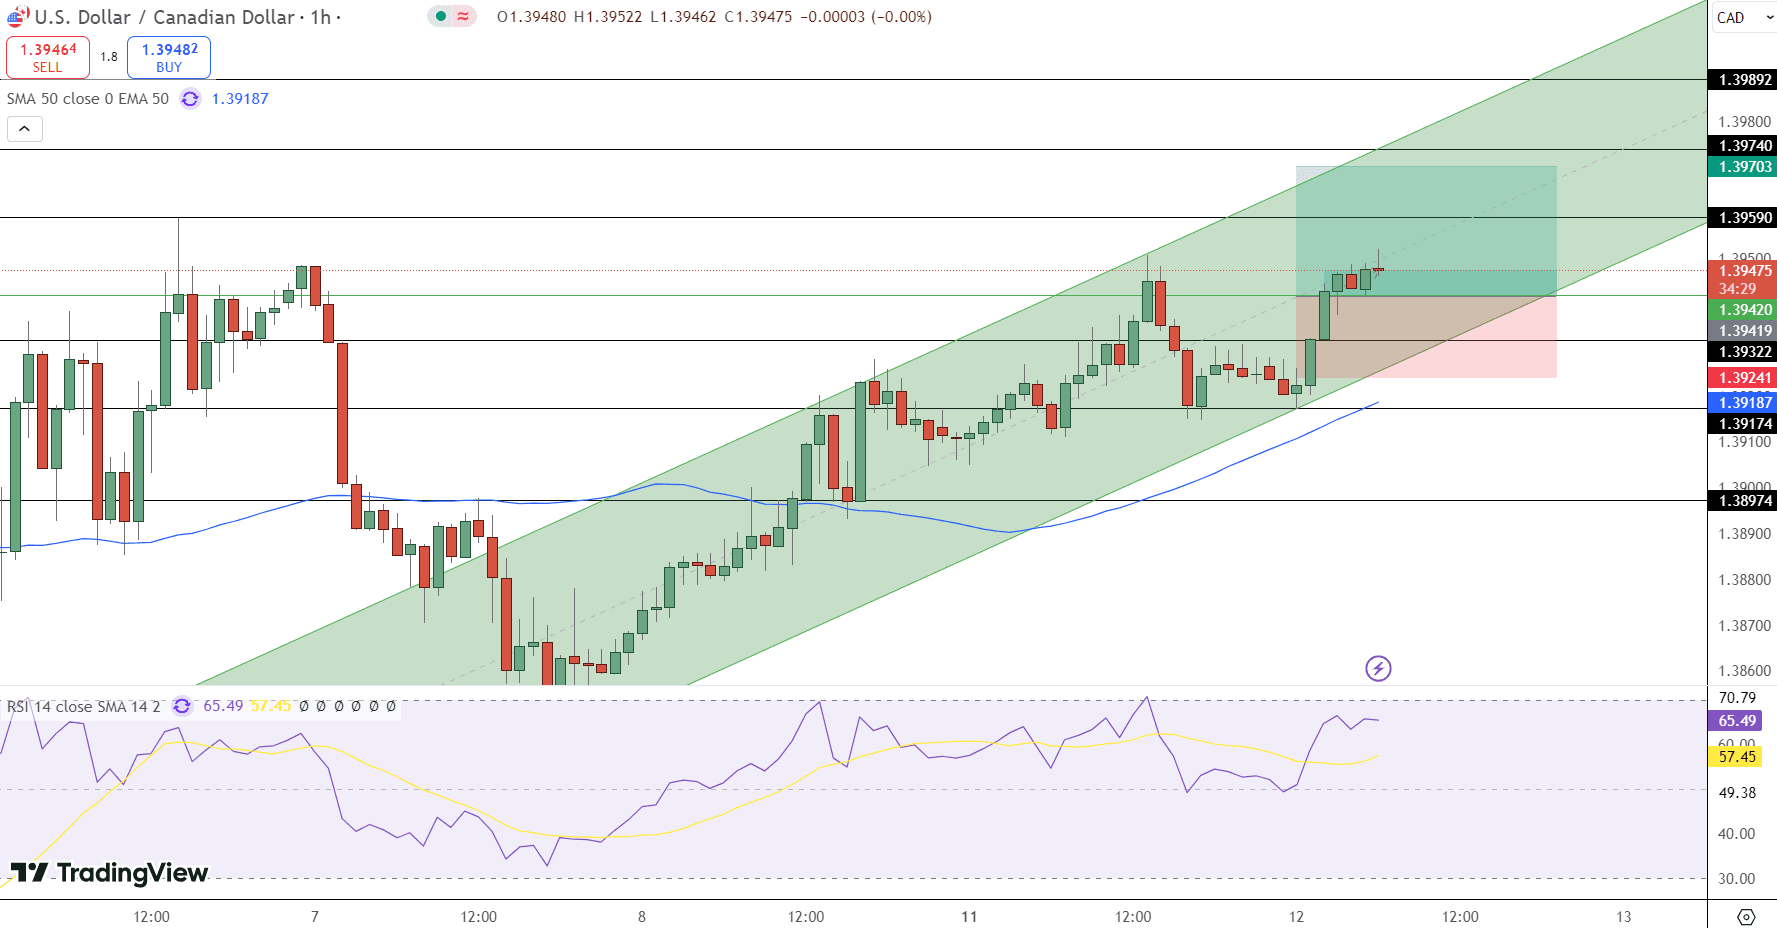Click the 1.38974 price label
Viewport: 1777px width, 928px height.
click(x=1743, y=501)
